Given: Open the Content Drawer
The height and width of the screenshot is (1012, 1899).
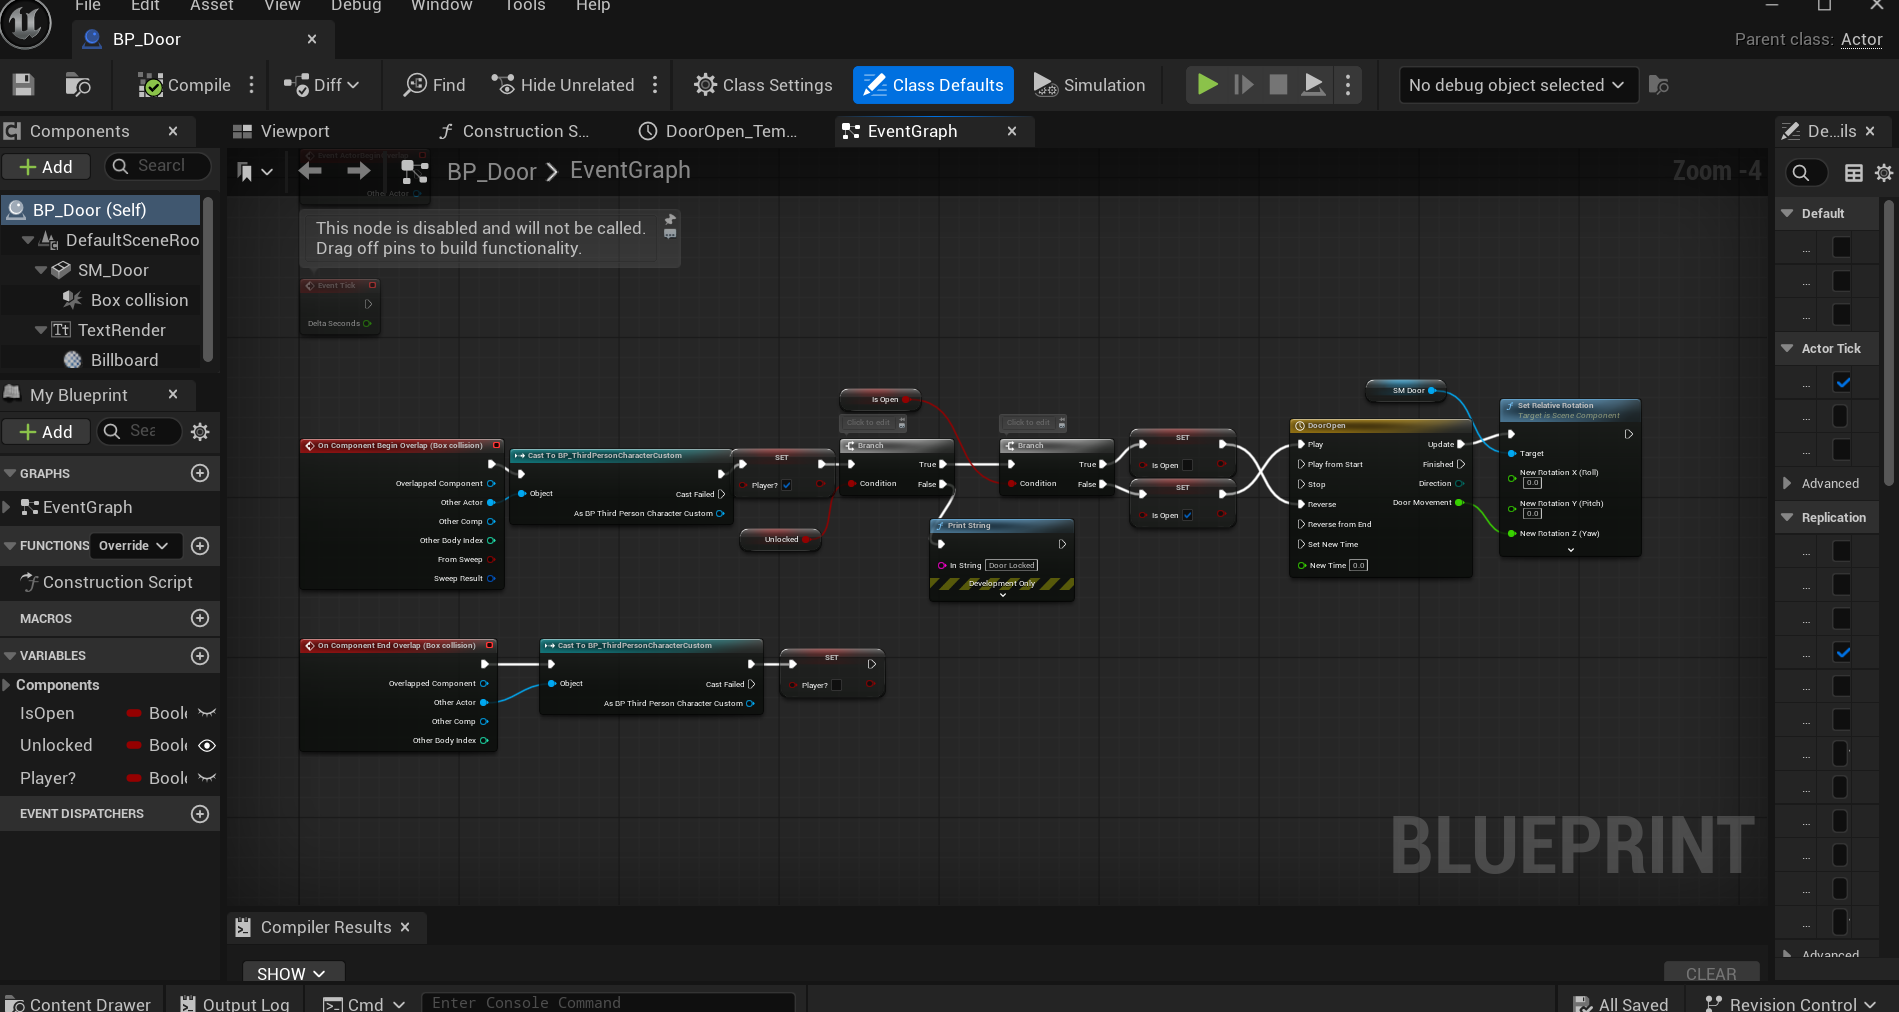Looking at the screenshot, I should (x=78, y=1003).
